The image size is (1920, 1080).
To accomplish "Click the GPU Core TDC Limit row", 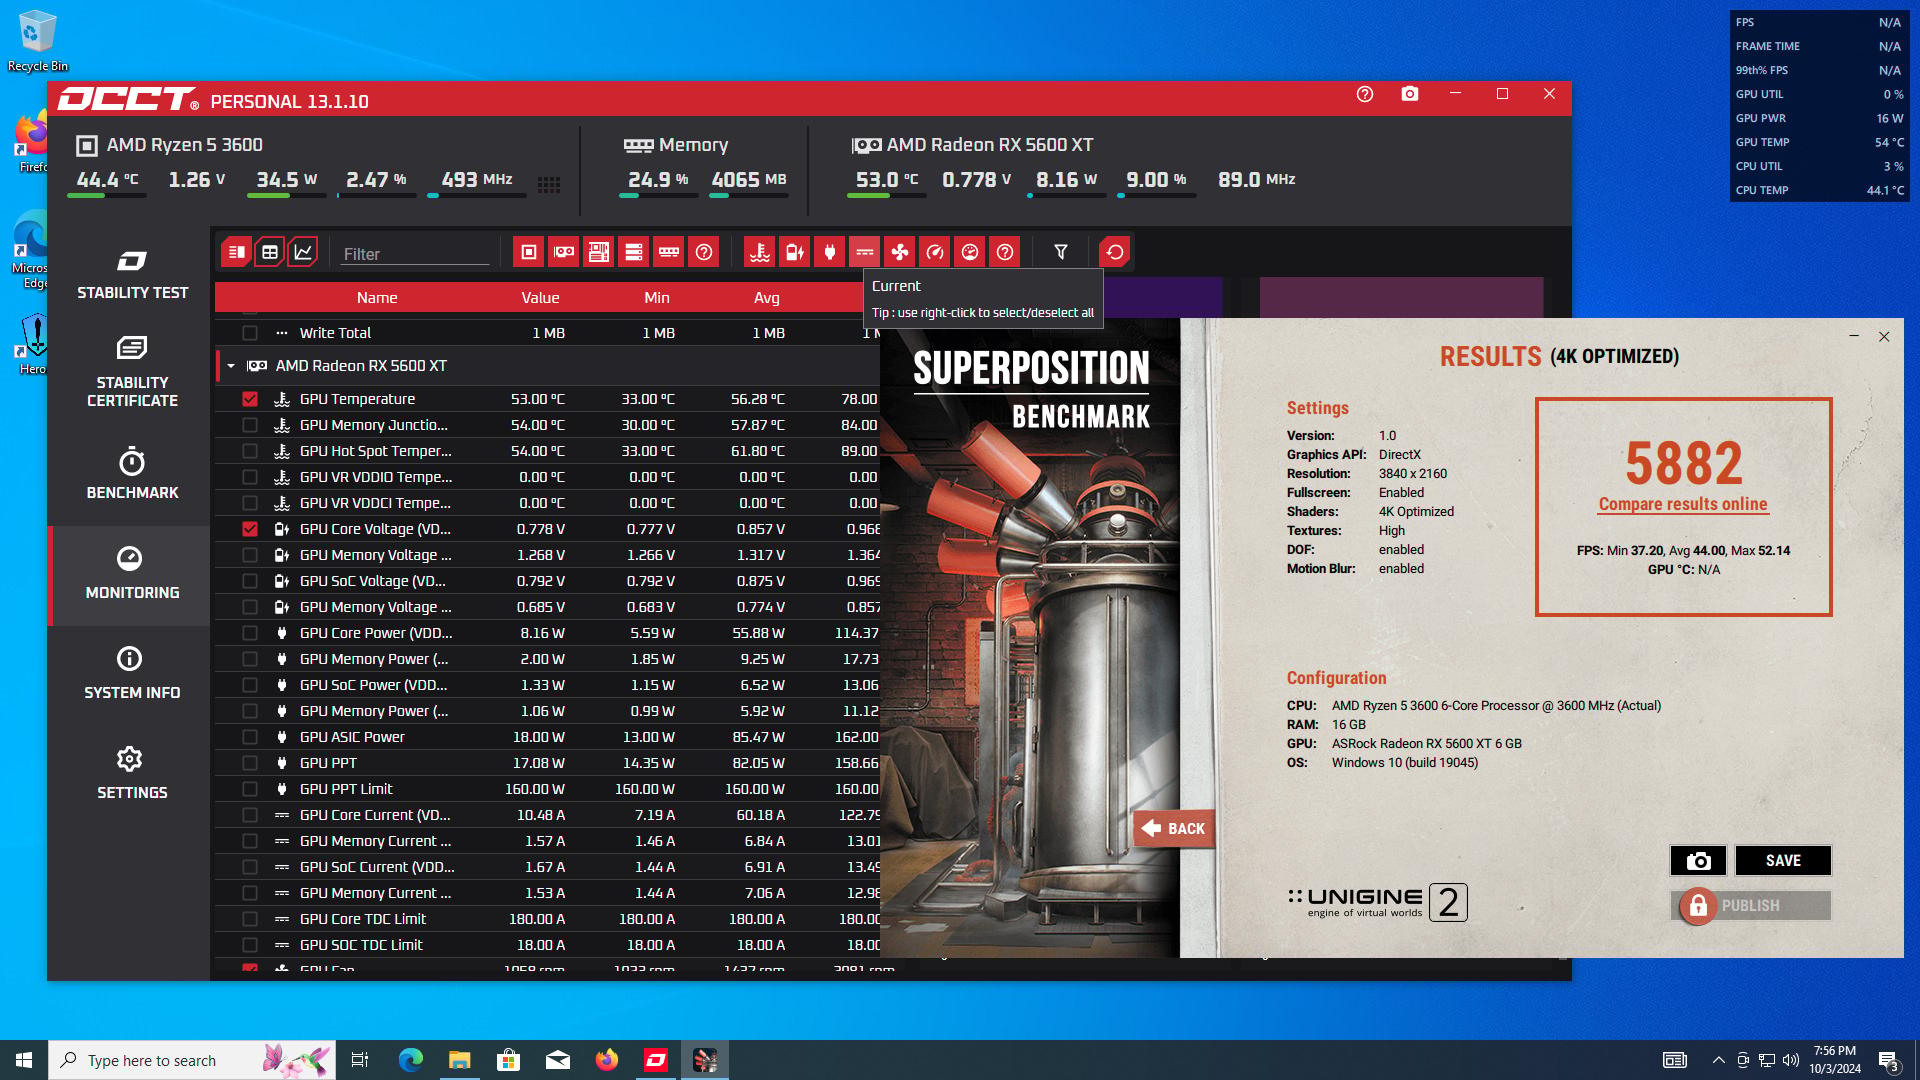I will tap(547, 919).
